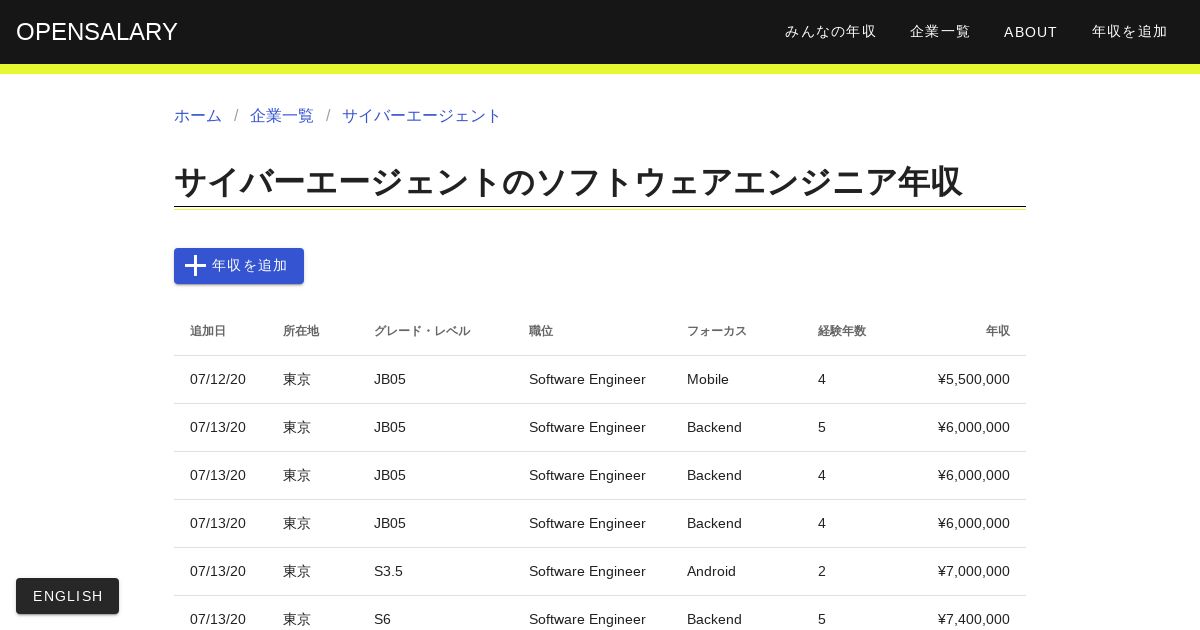This screenshot has height=630, width=1200.
Task: Select the ¥5,500,000 salary cell
Action: pyautogui.click(x=974, y=380)
